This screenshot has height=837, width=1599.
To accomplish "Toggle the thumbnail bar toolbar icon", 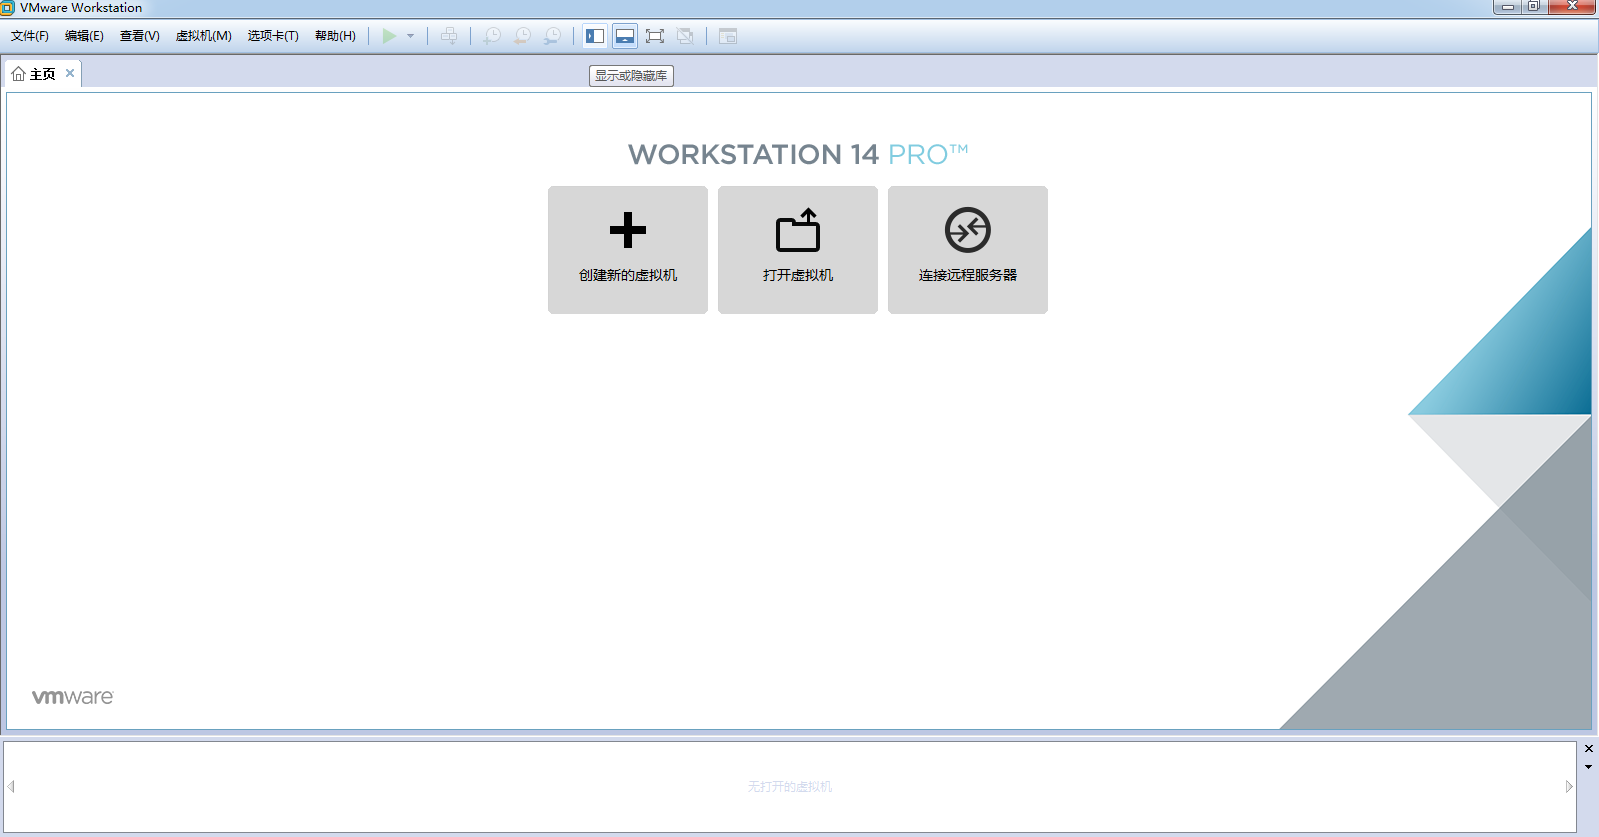I will 625,36.
